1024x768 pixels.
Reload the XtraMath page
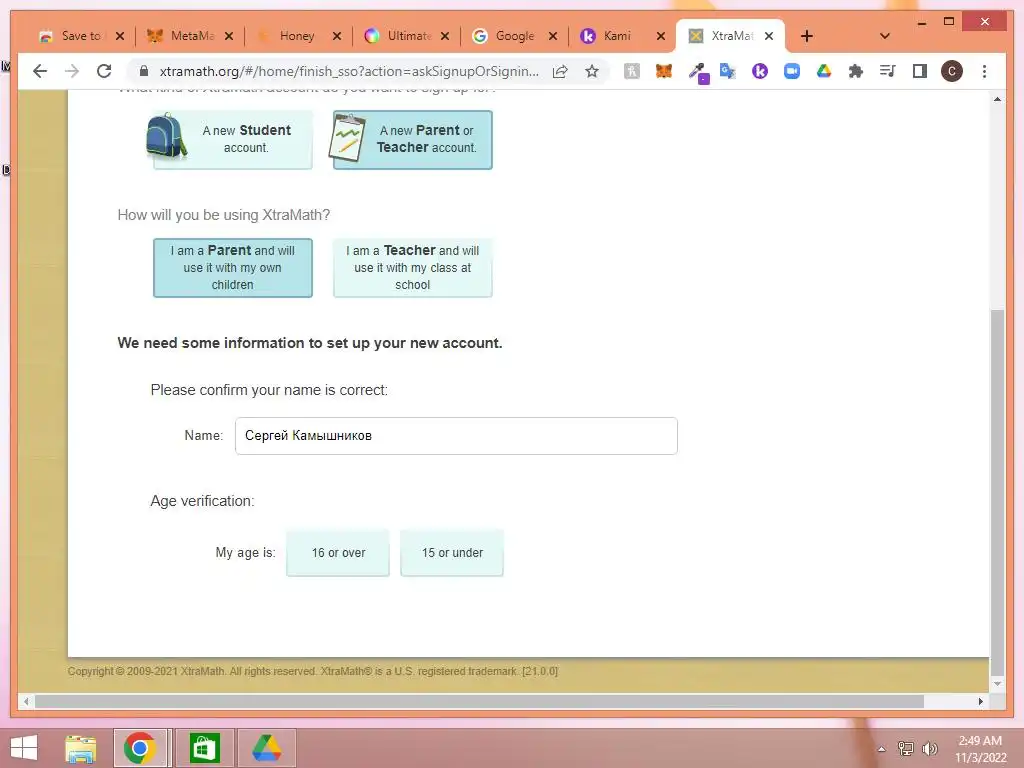[104, 71]
